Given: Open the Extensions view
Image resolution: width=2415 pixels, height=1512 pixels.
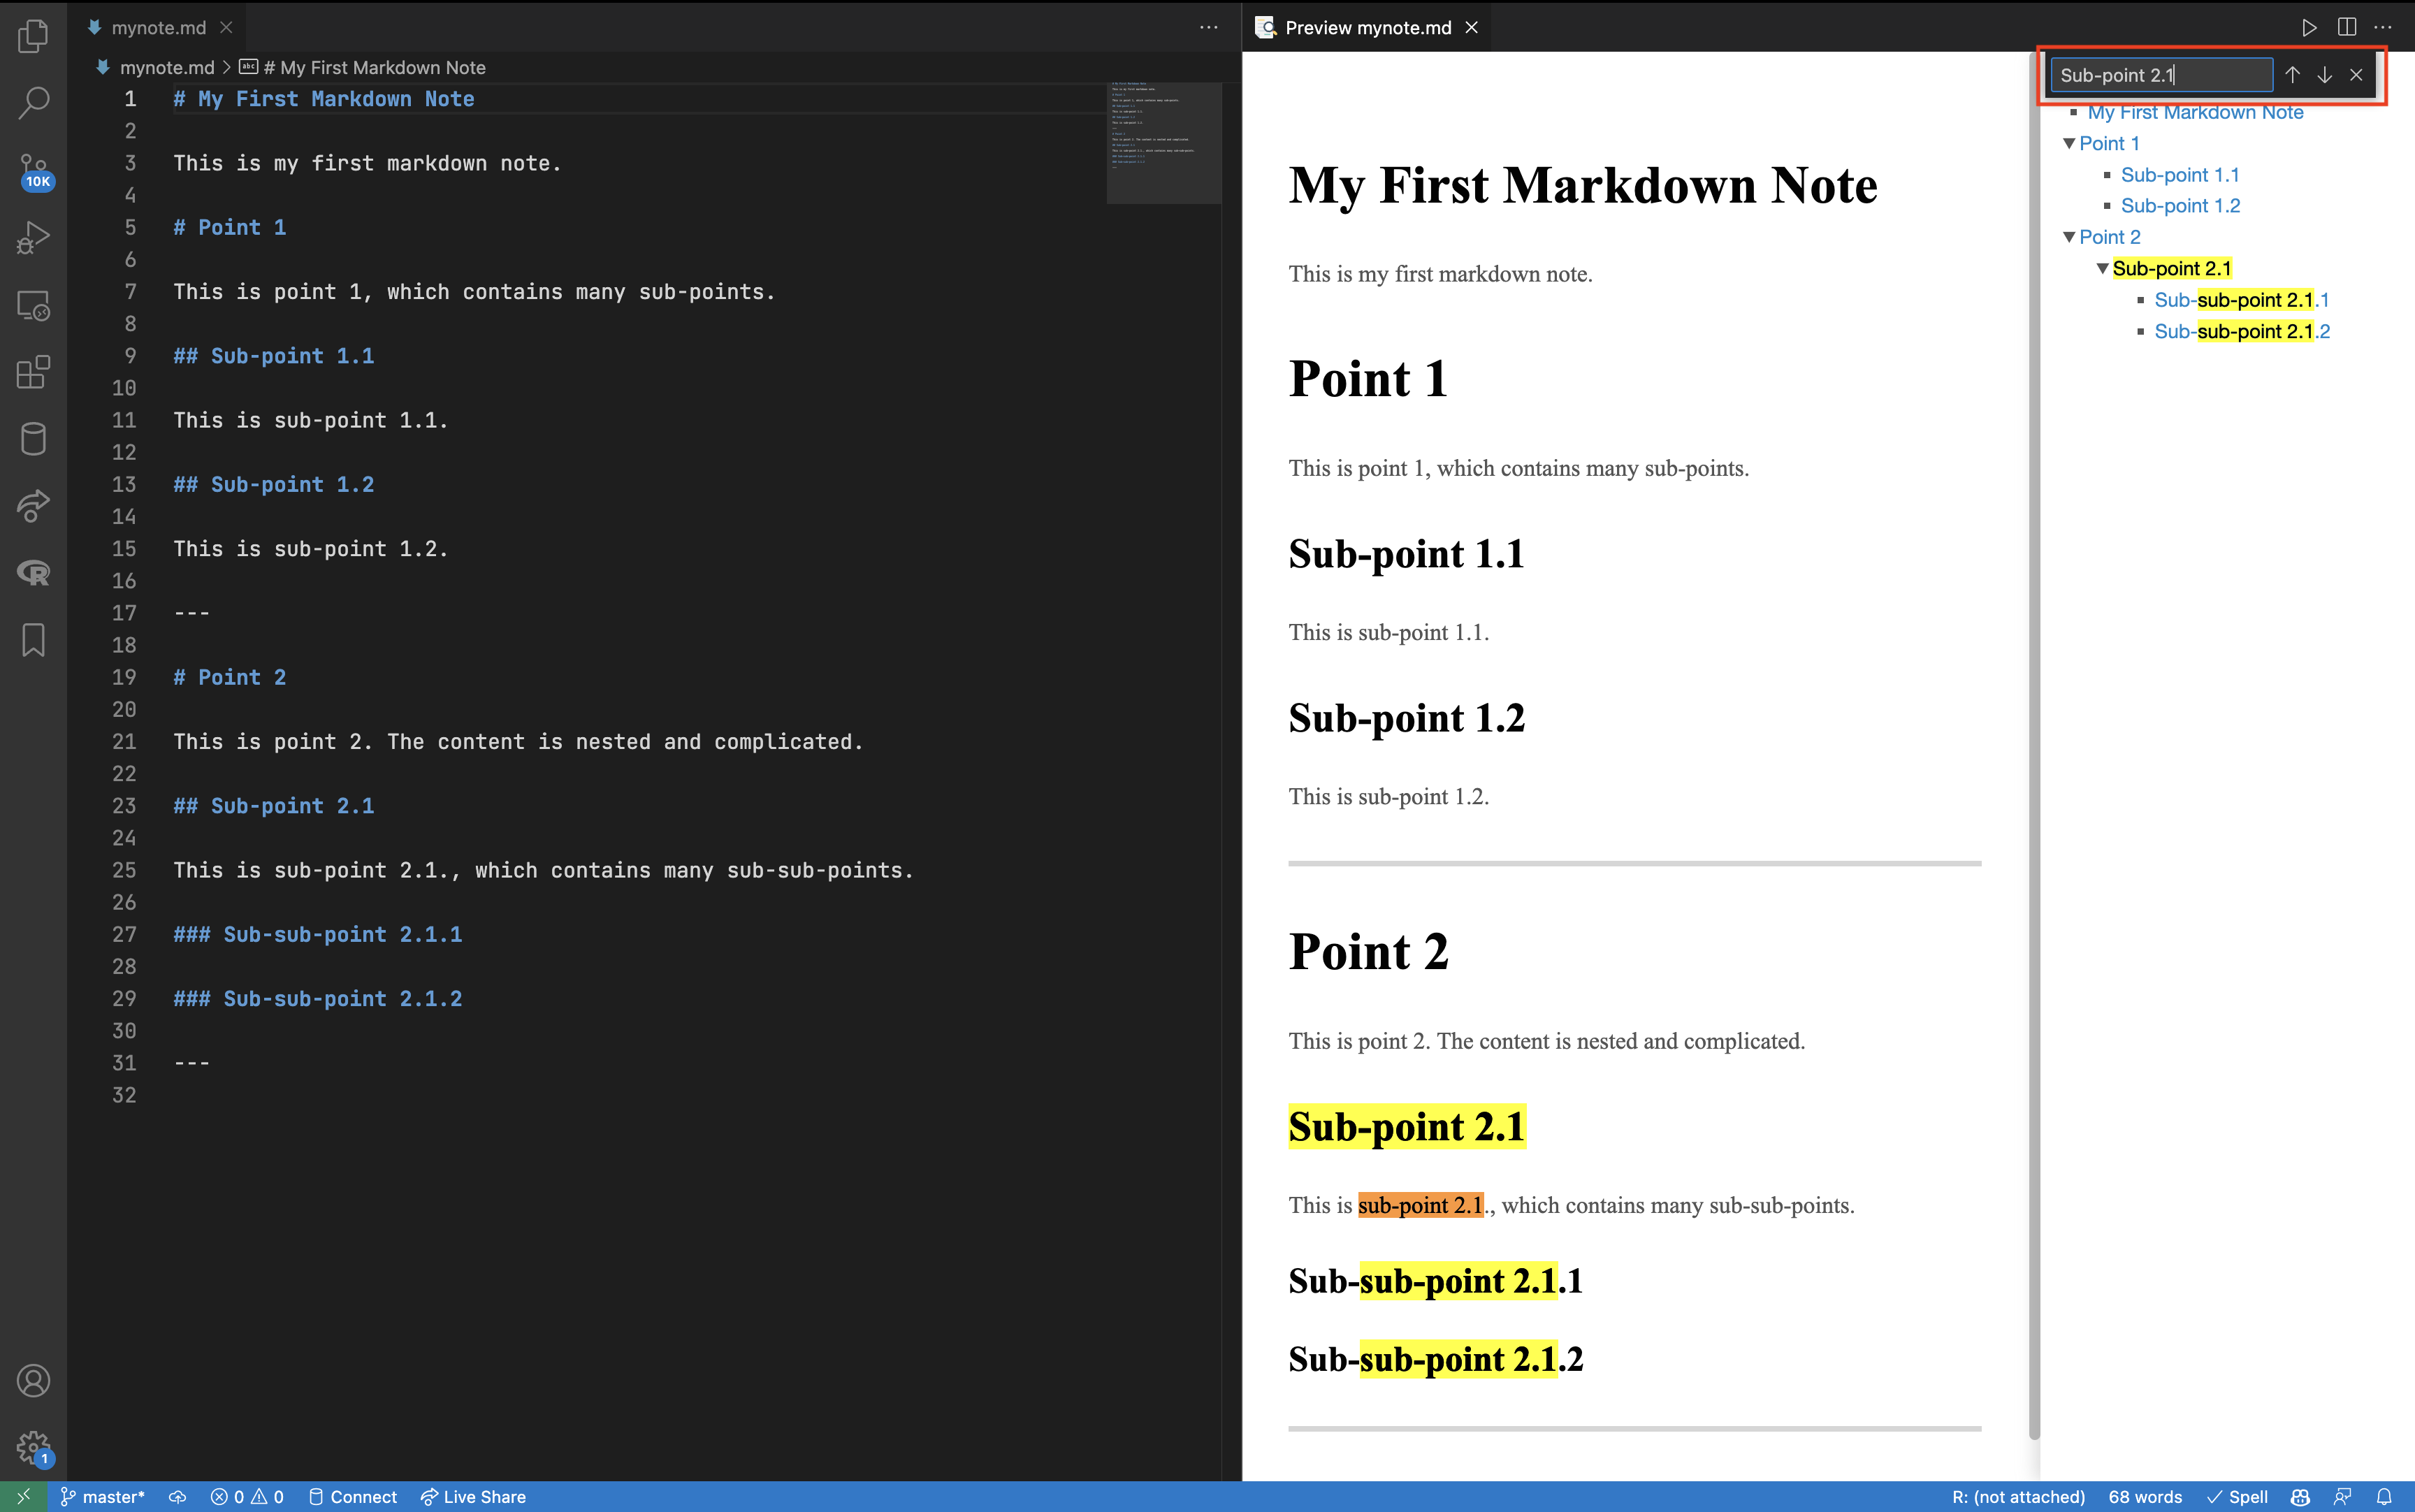Looking at the screenshot, I should (x=33, y=372).
